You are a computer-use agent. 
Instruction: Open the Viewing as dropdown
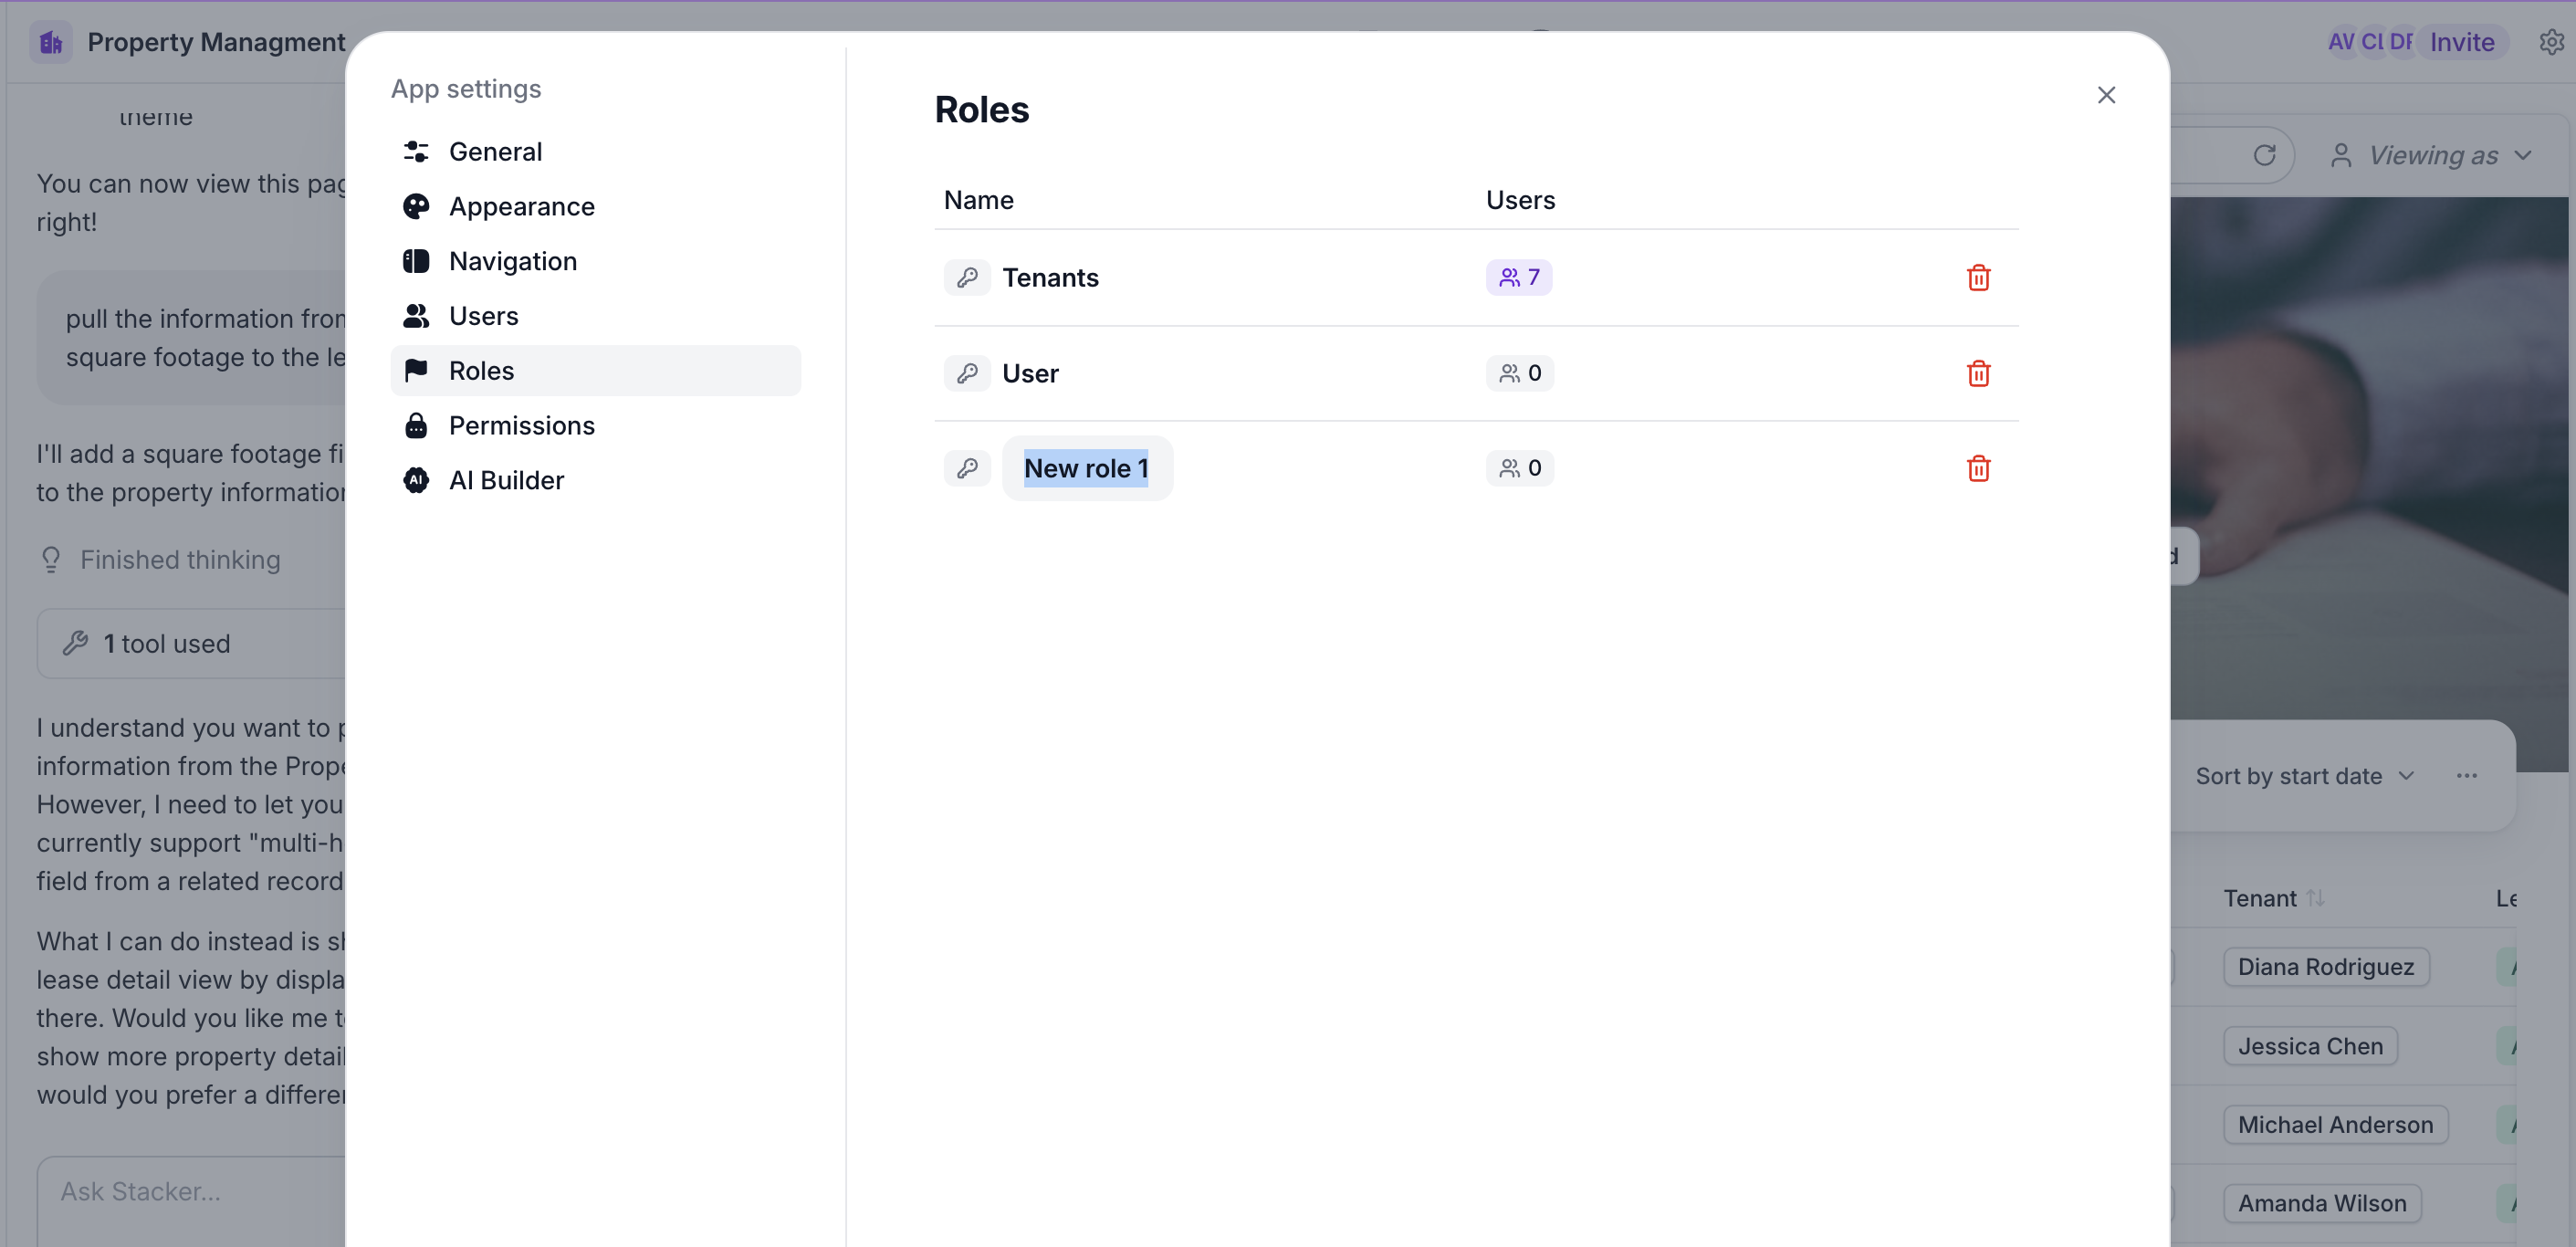point(2431,155)
